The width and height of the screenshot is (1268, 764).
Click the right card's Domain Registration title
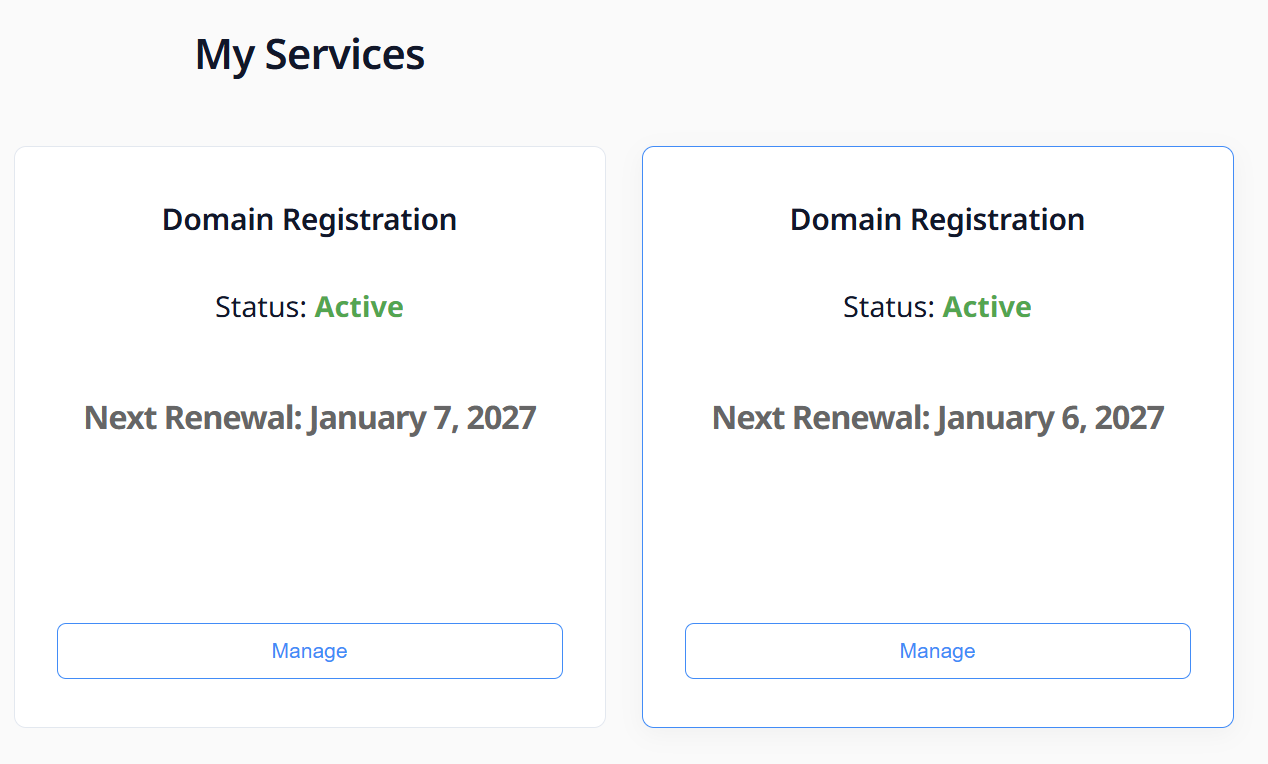(937, 219)
